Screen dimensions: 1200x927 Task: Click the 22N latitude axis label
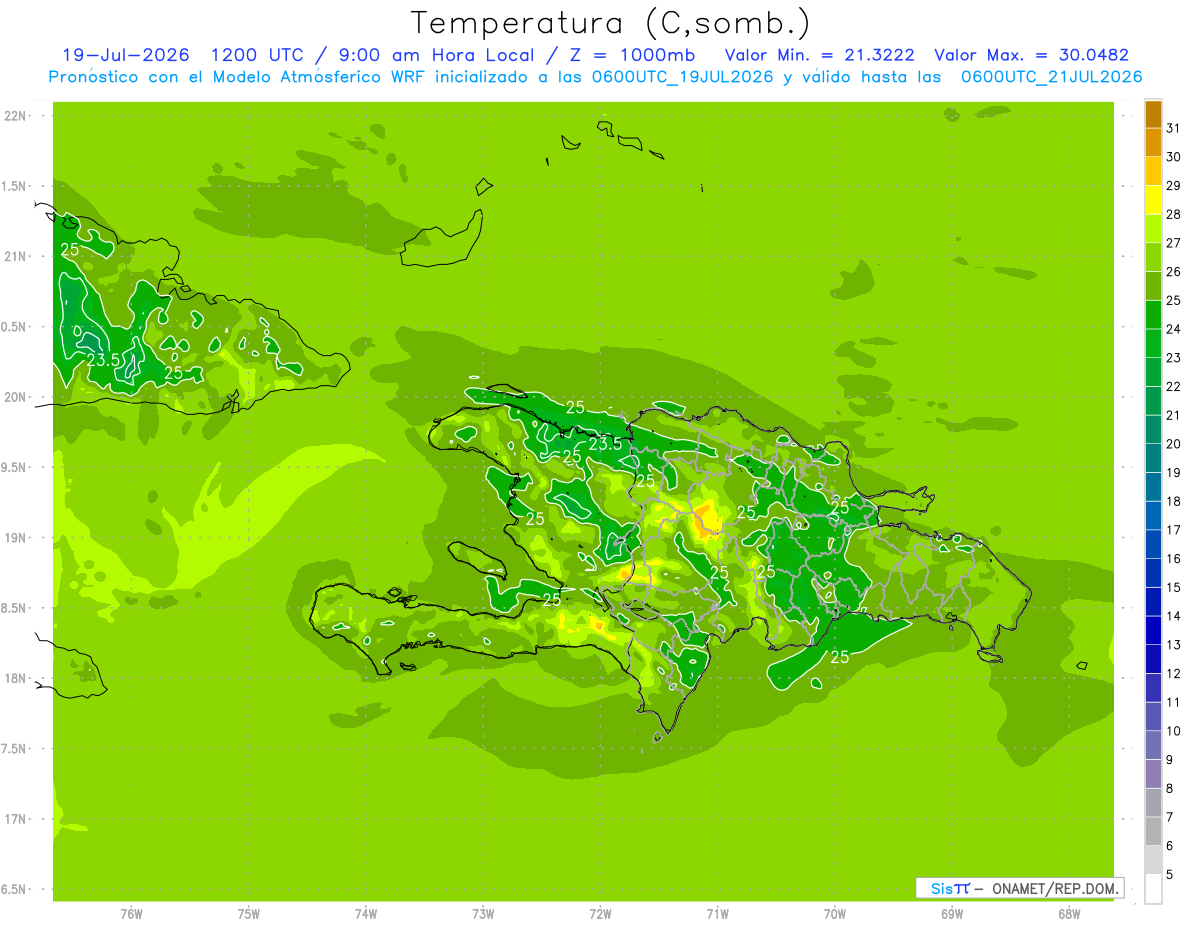point(16,115)
